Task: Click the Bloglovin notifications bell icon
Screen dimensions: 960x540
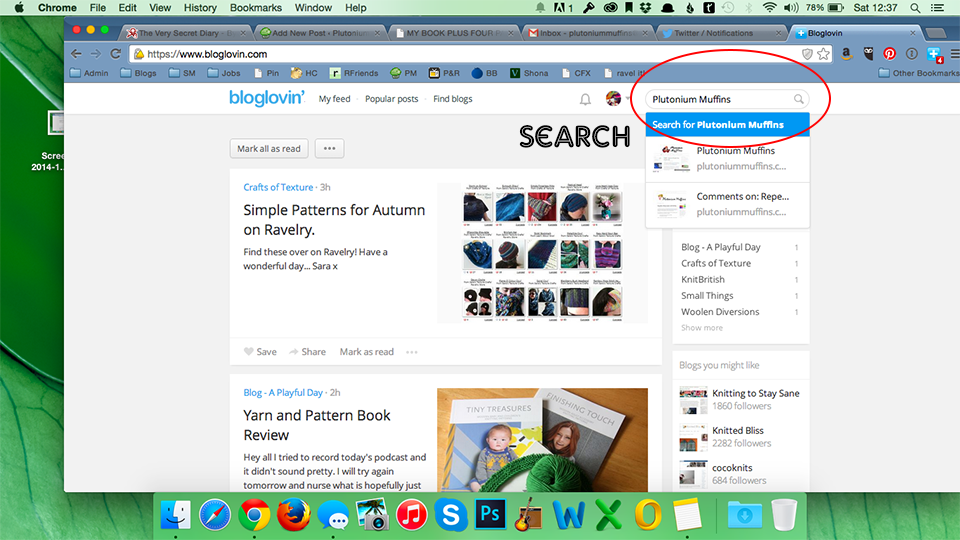Action: [585, 99]
